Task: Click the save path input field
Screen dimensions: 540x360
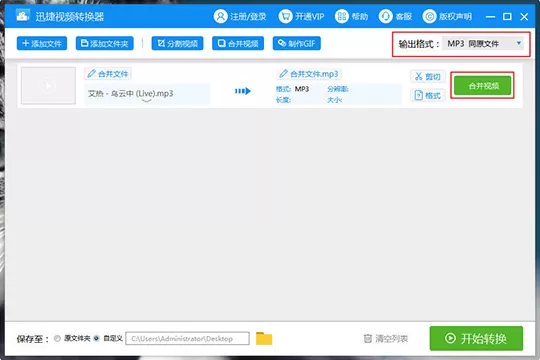Action: [x=187, y=339]
